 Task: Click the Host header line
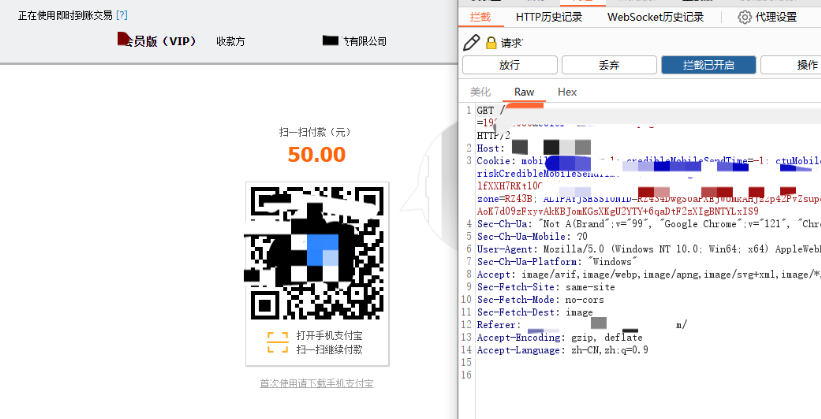[534, 148]
